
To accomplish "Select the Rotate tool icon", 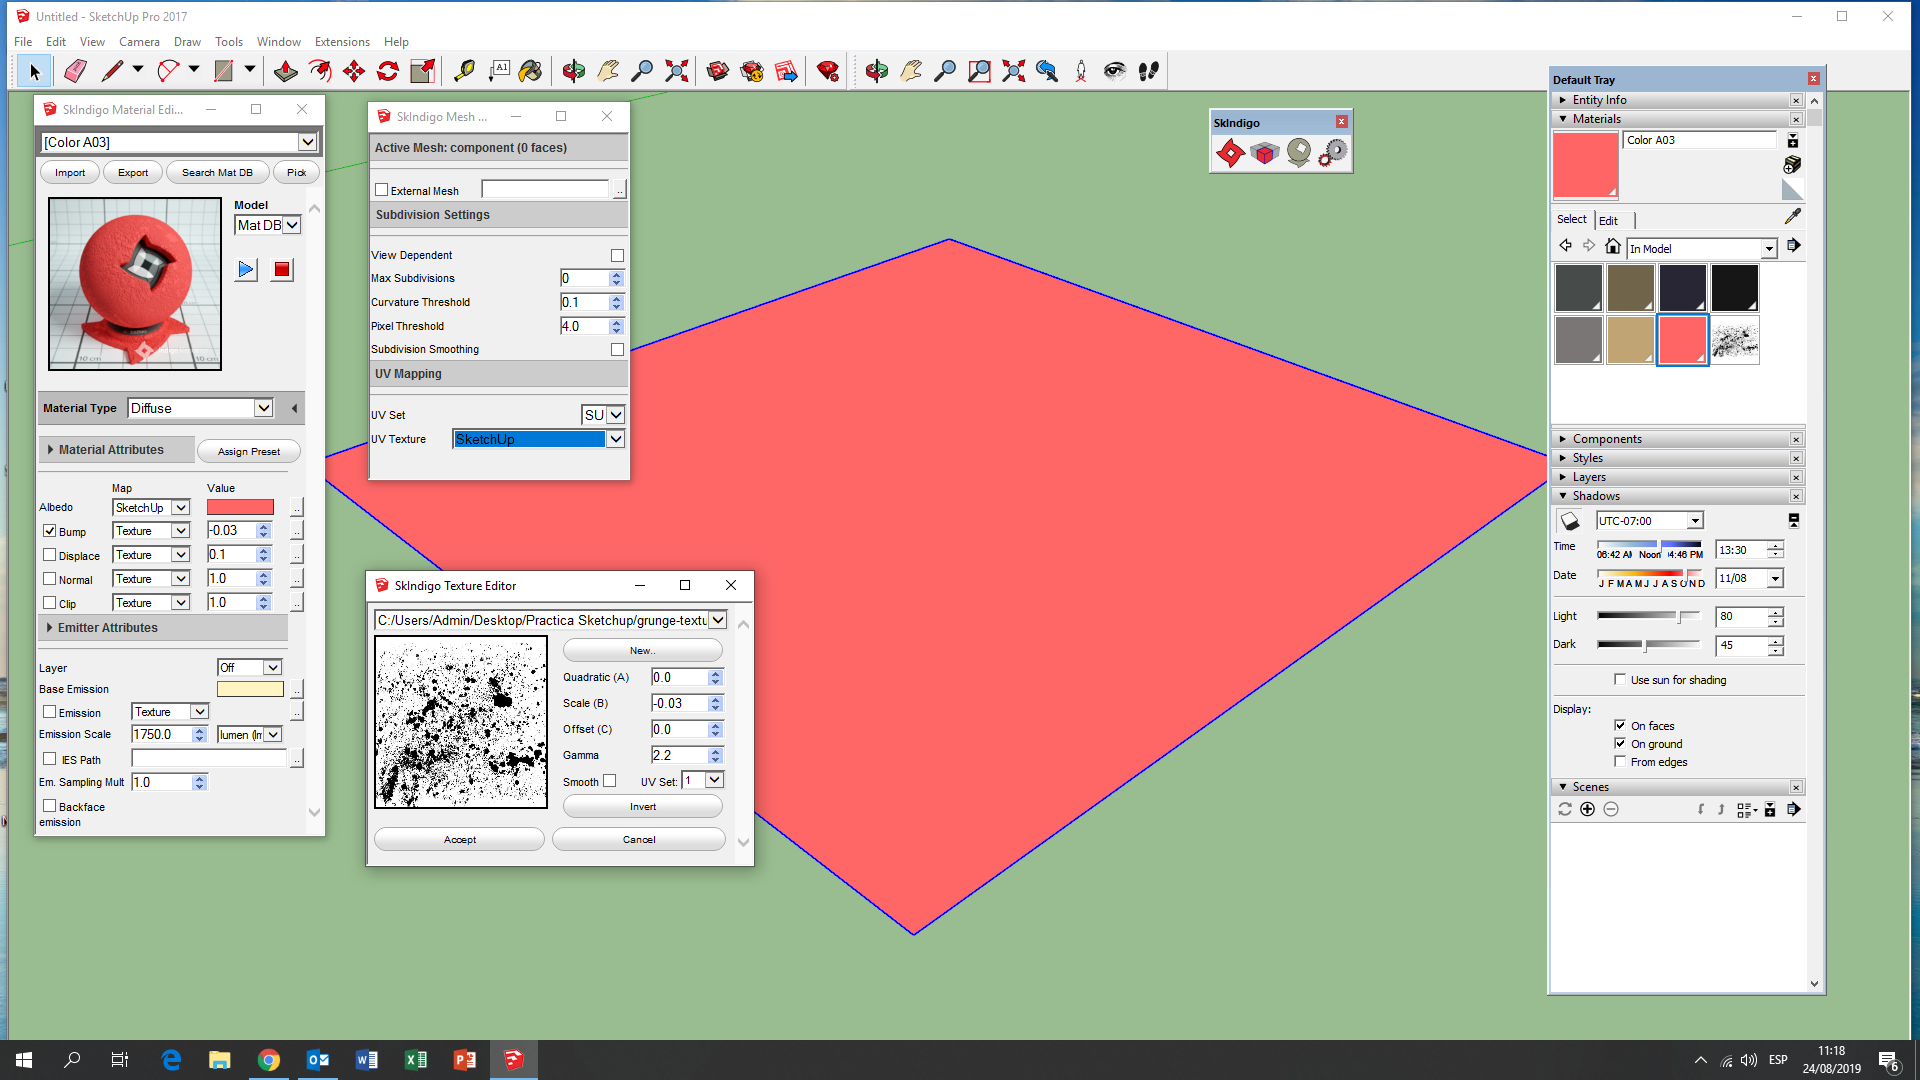I will pos(388,71).
